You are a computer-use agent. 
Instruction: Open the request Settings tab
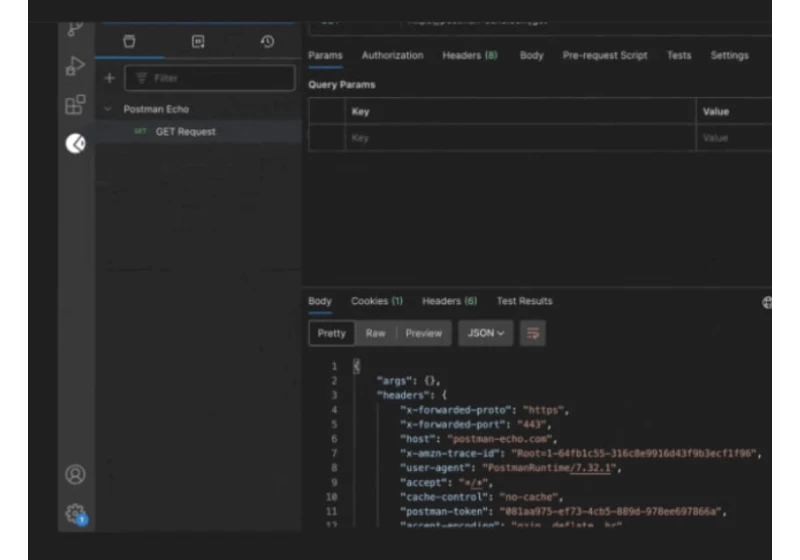(x=729, y=55)
